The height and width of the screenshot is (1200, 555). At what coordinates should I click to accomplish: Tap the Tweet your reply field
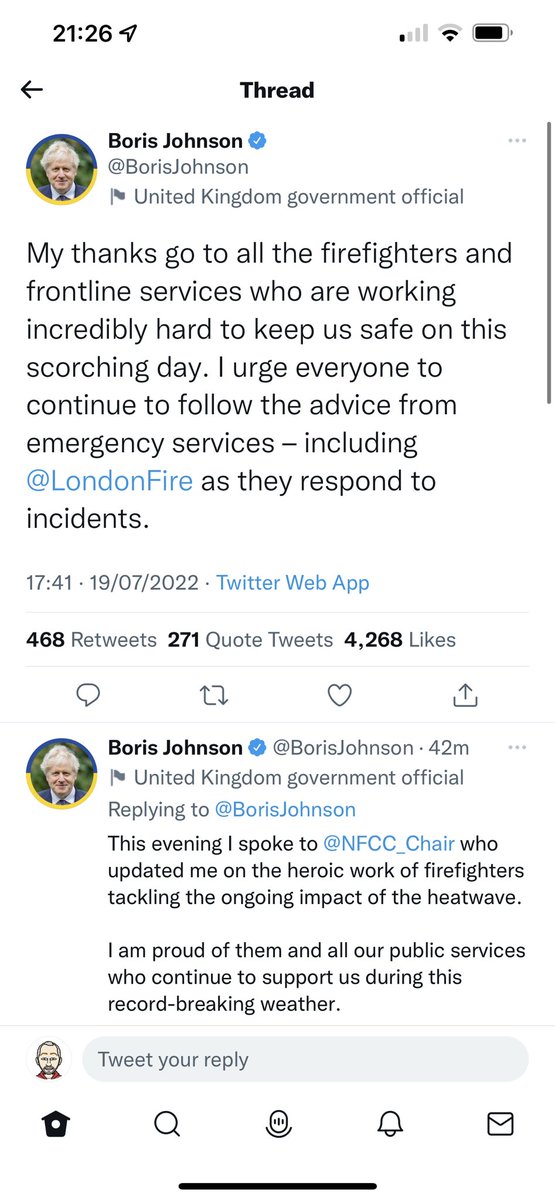305,1059
